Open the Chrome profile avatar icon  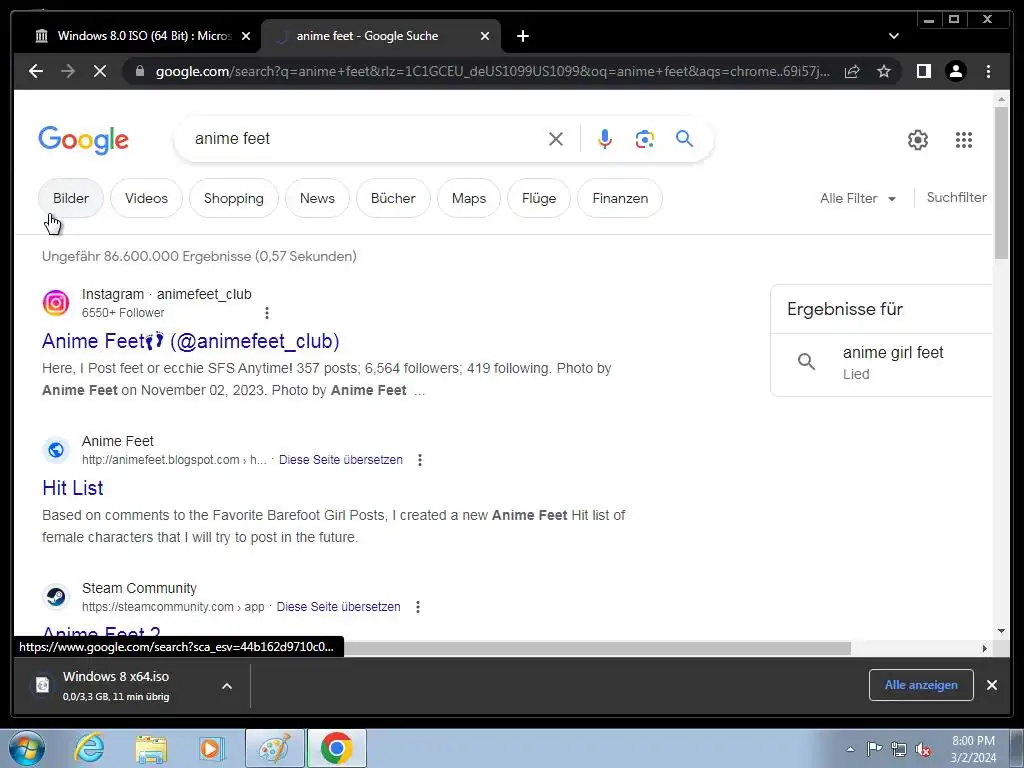pyautogui.click(x=956, y=71)
